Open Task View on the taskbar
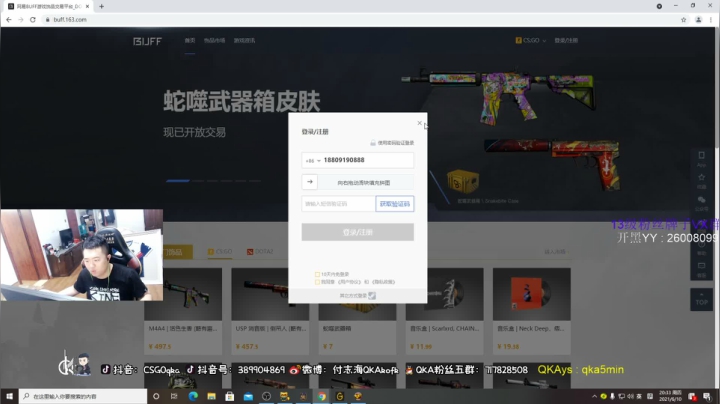Viewport: 720px width, 404px height. point(174,396)
